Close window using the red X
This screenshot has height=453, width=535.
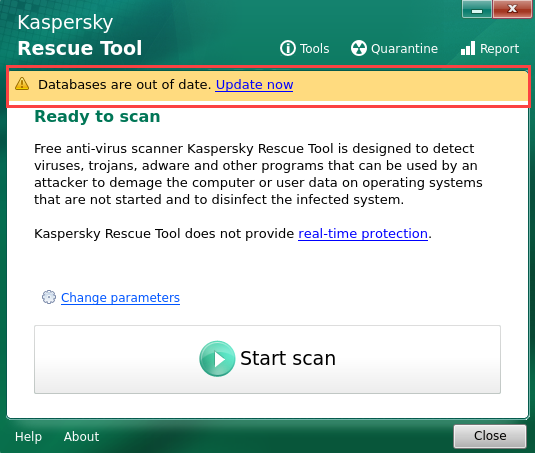tap(512, 9)
